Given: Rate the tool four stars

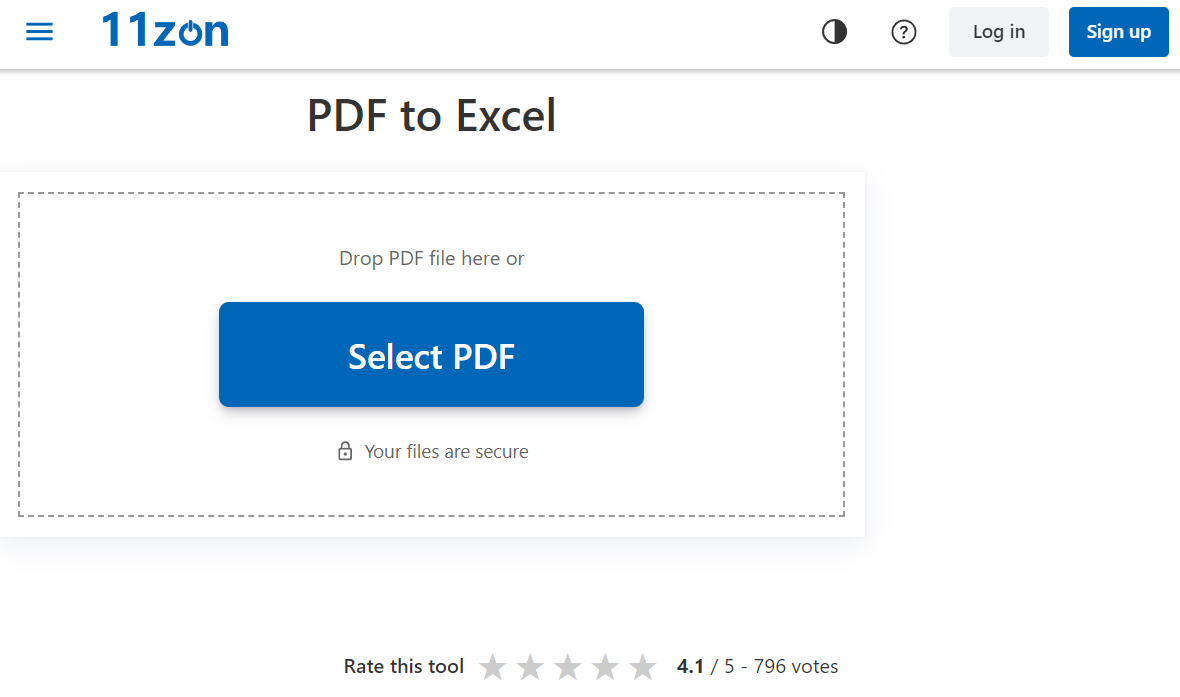Looking at the screenshot, I should click(605, 667).
